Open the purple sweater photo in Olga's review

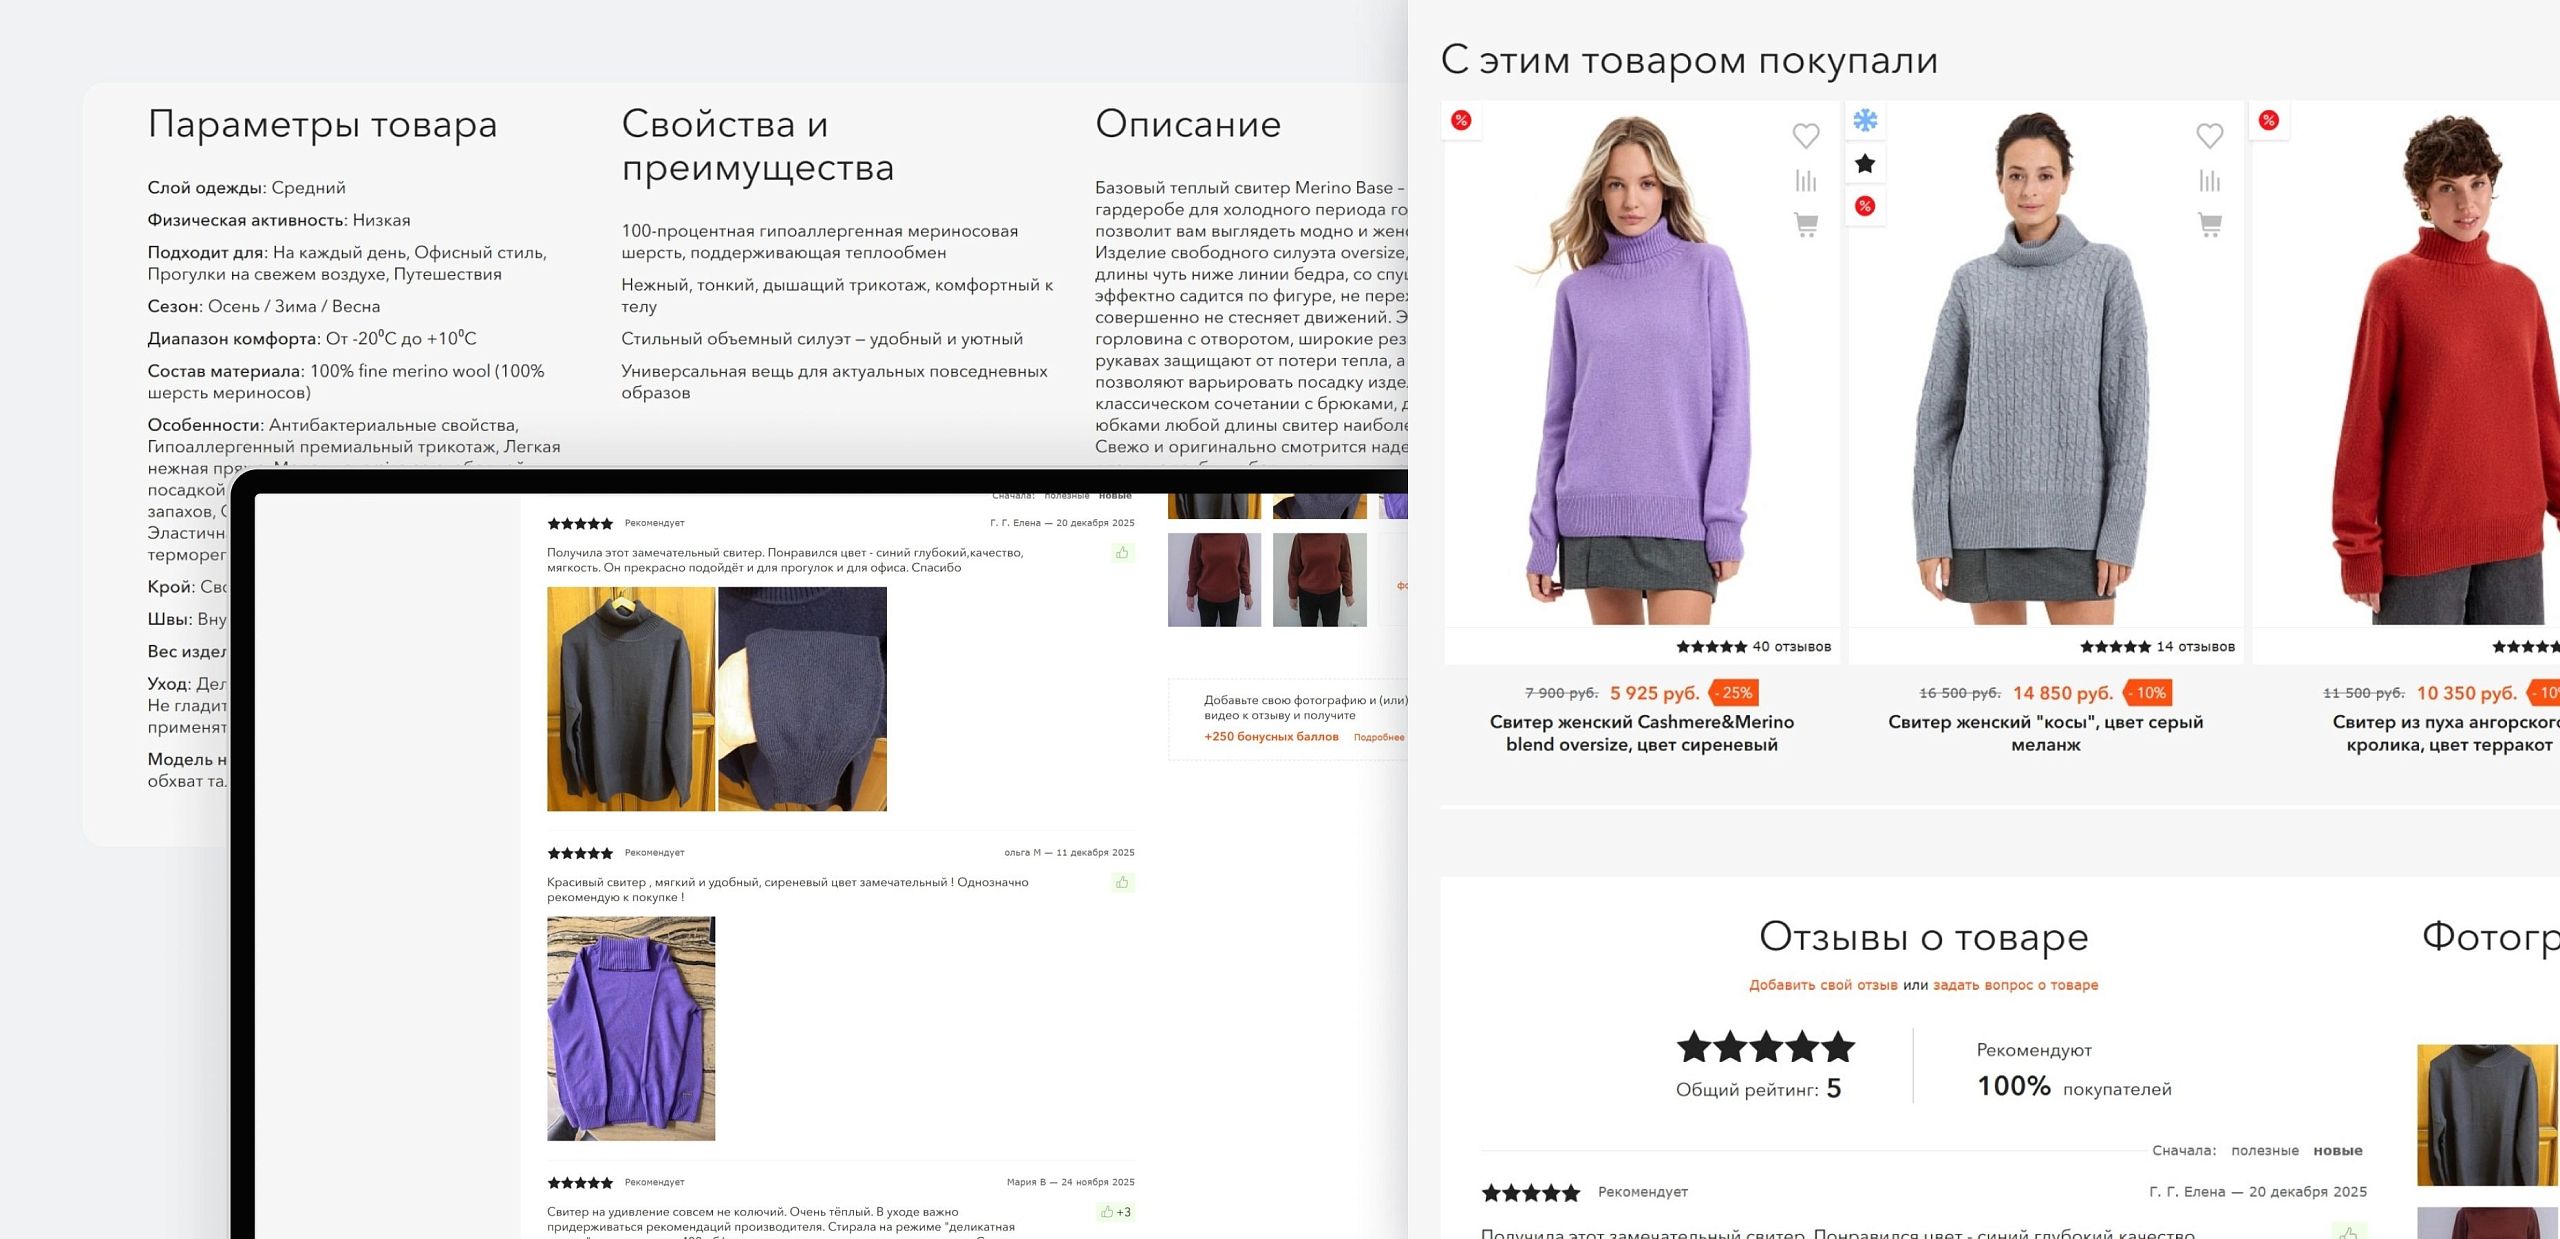click(x=631, y=1028)
